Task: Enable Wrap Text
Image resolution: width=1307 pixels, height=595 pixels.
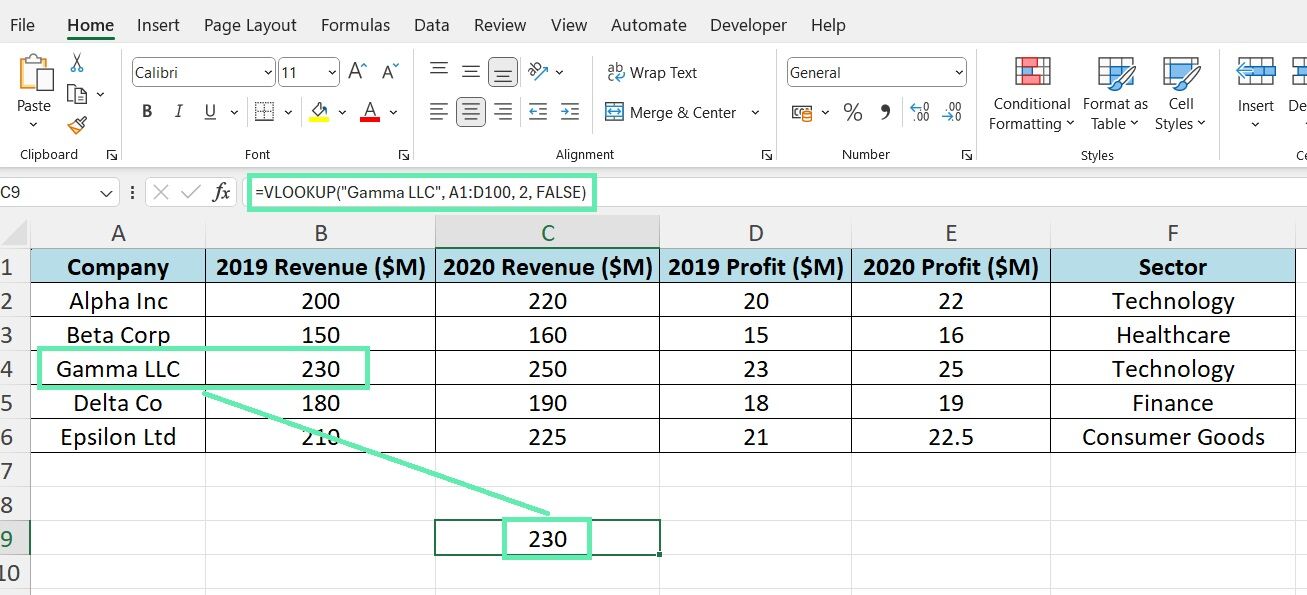Action: [653, 71]
